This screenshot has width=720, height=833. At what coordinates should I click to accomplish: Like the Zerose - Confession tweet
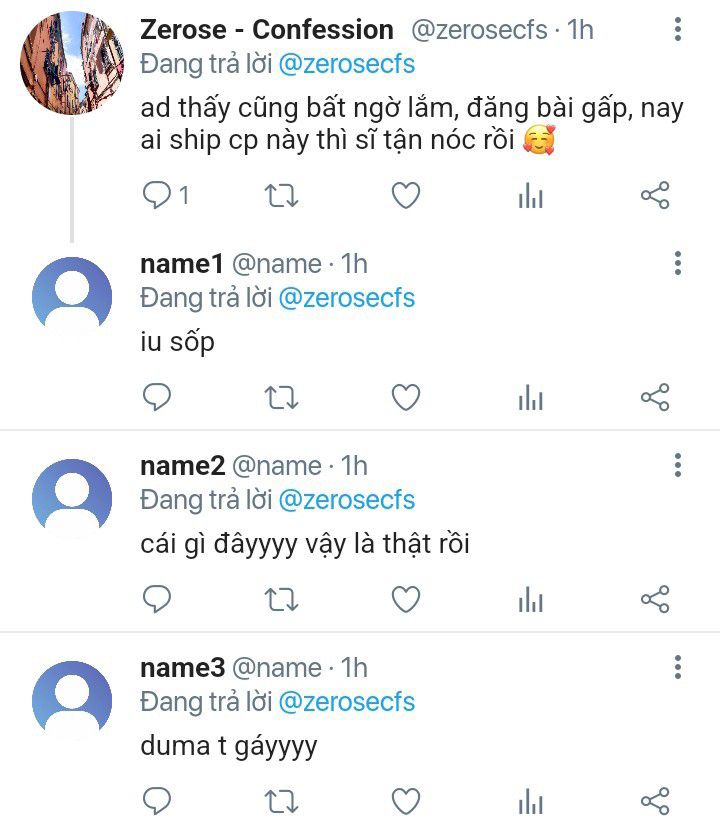click(405, 195)
